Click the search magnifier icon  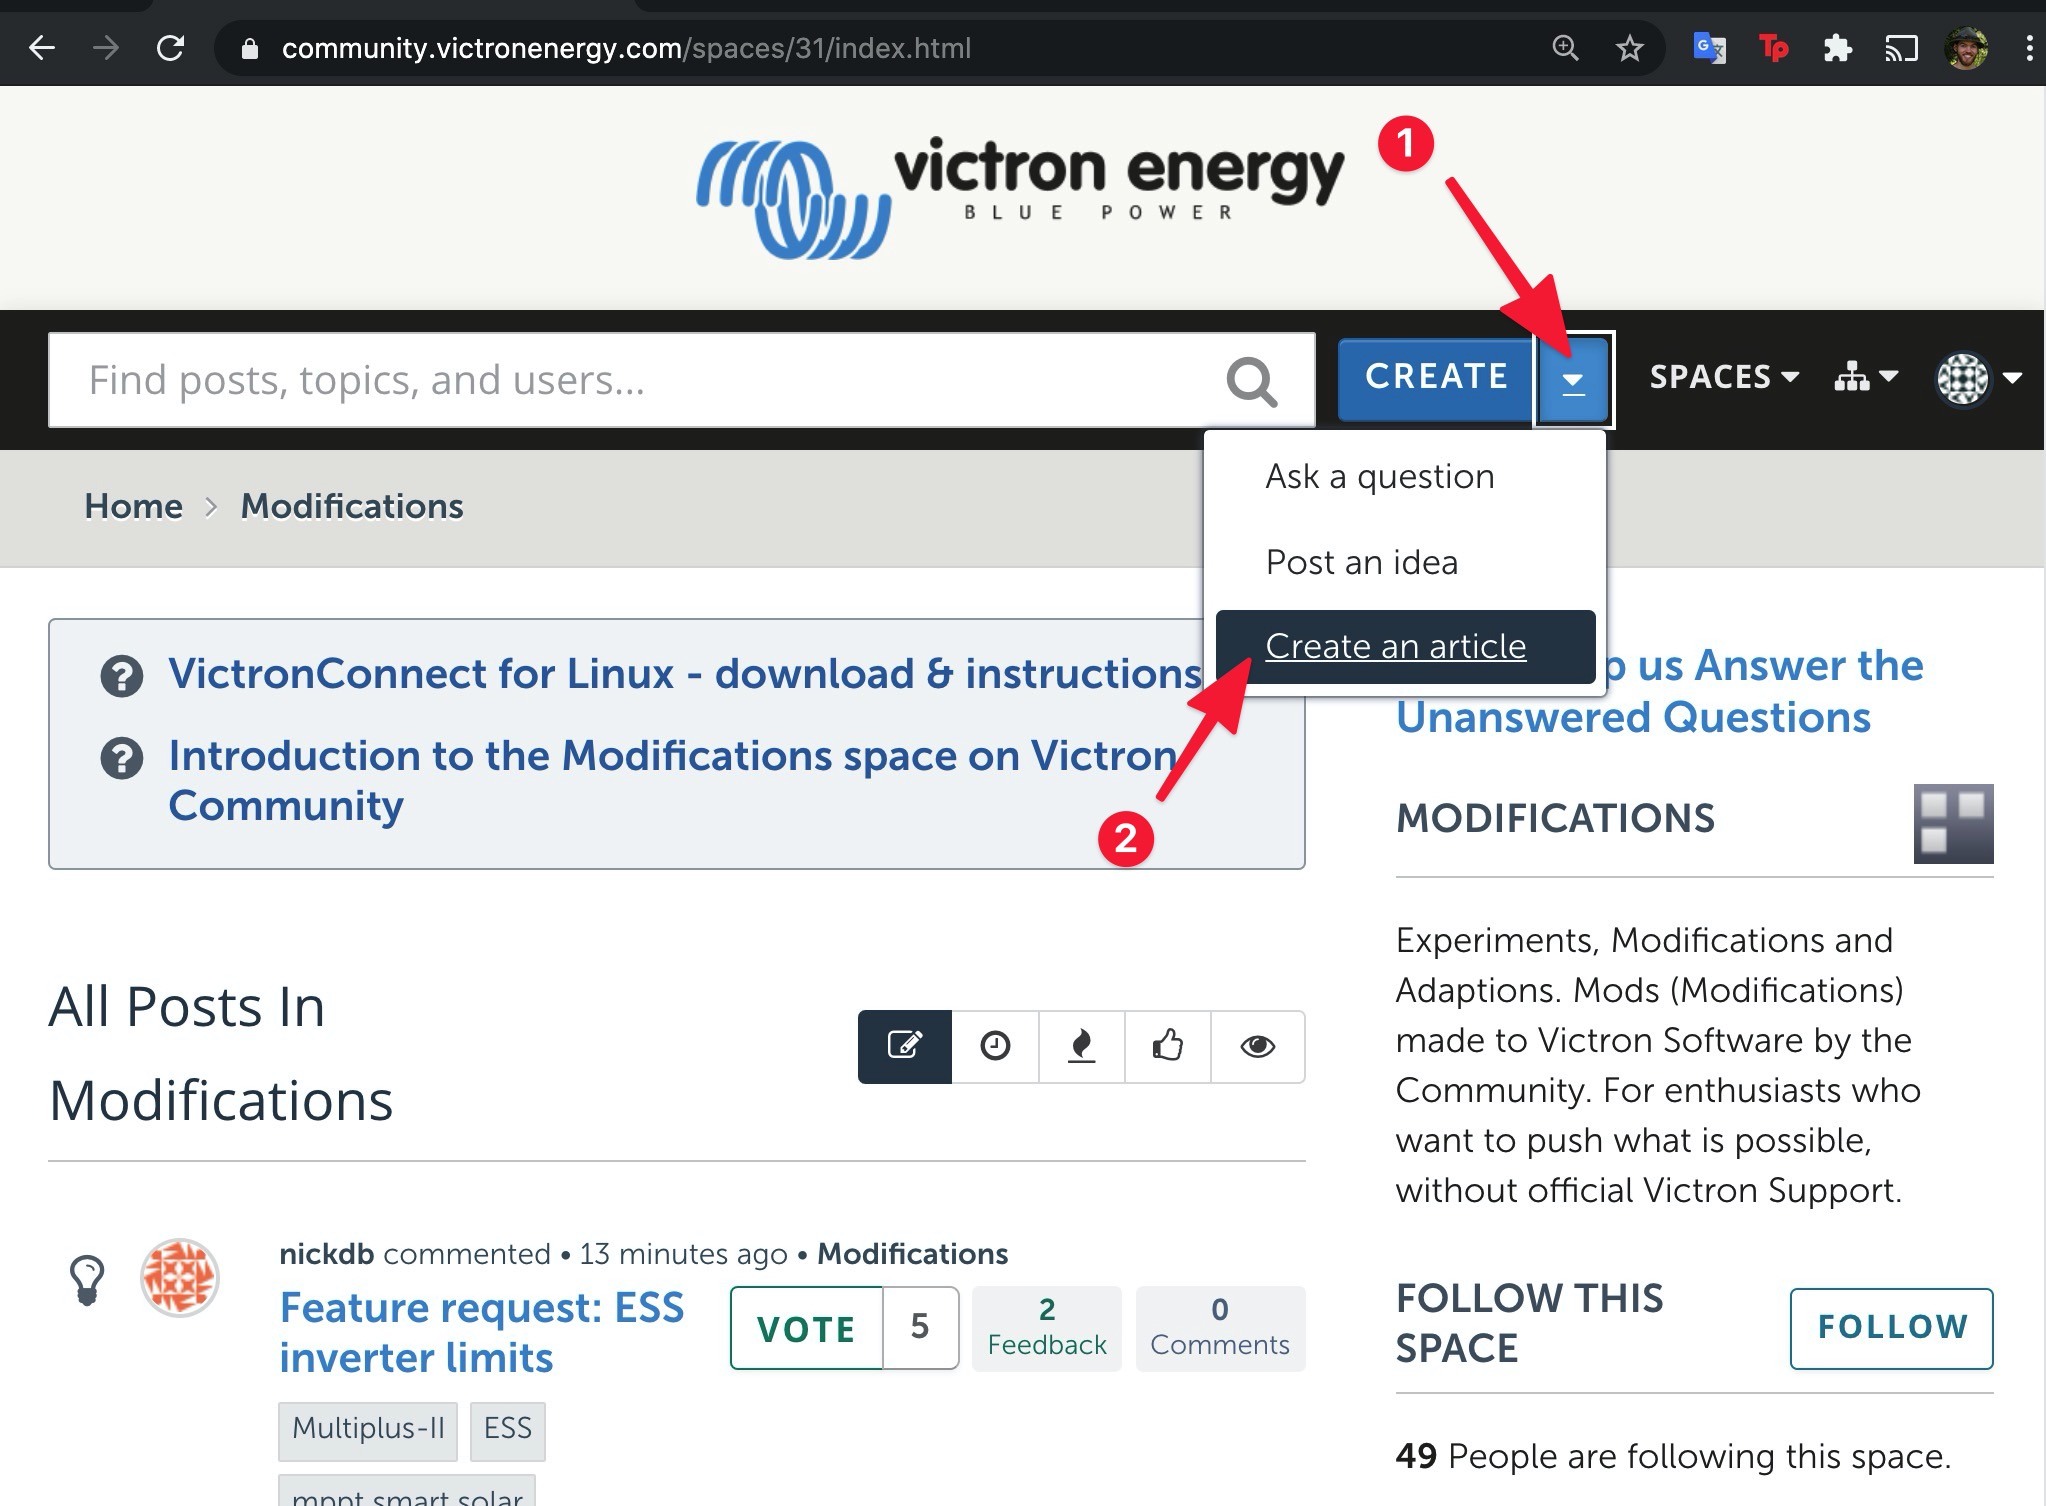pos(1252,381)
